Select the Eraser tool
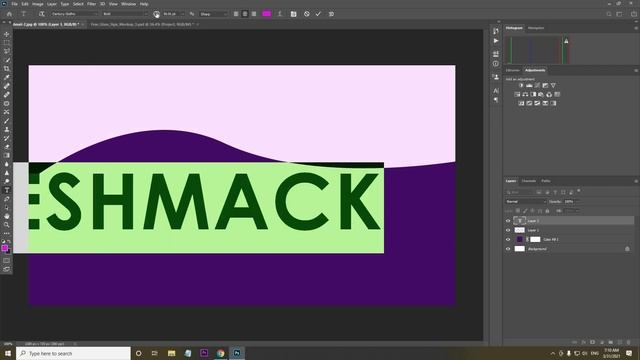Viewport: 640px width, 360px height. tap(7, 147)
